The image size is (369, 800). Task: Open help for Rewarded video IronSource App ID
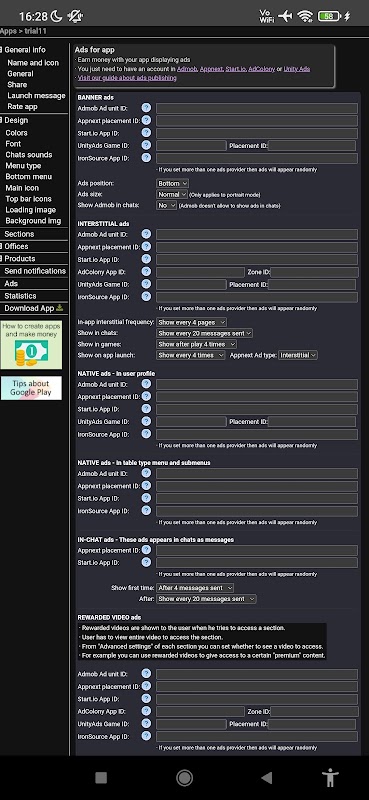(146, 736)
